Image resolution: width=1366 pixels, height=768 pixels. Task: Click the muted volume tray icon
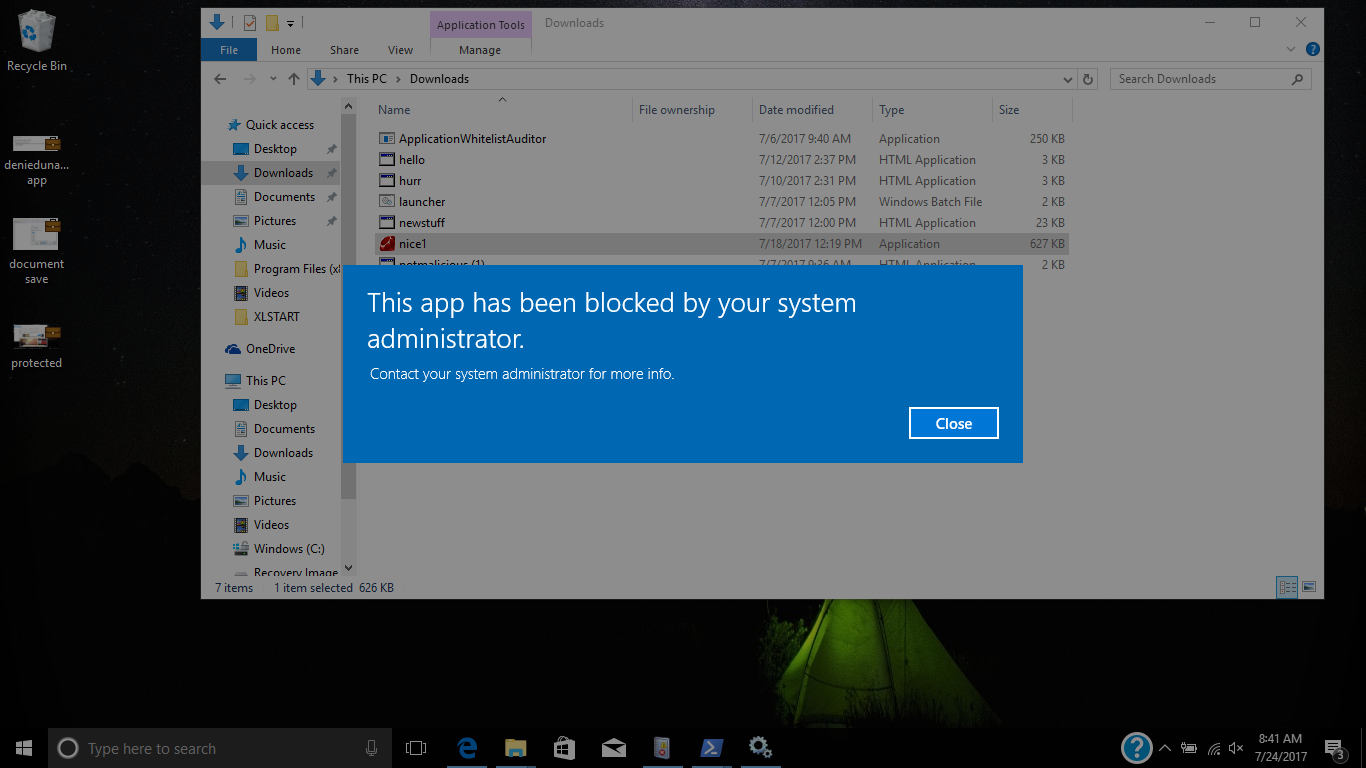pos(1237,748)
